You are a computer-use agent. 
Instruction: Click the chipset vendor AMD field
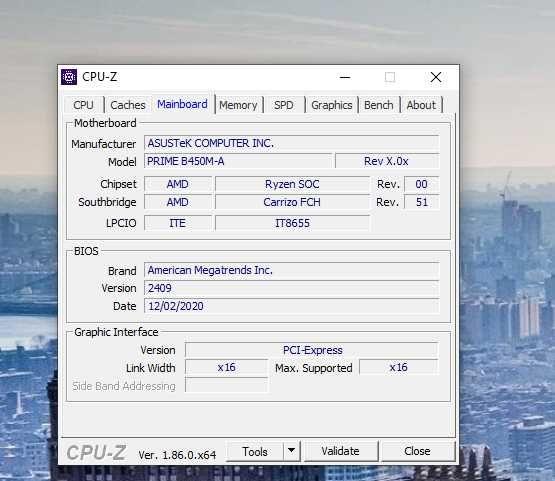point(178,184)
